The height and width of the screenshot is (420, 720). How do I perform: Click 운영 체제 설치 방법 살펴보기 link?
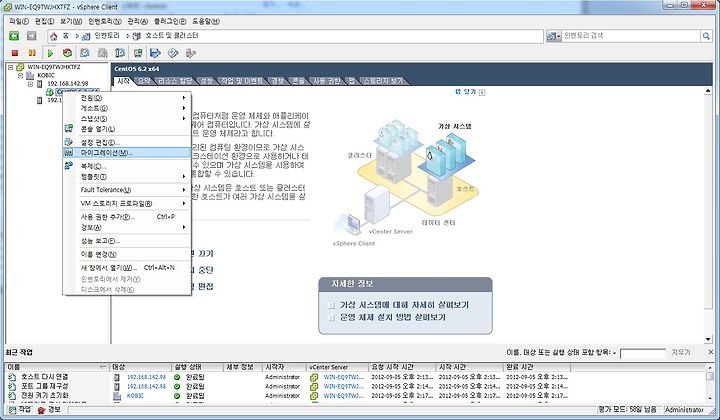pos(393,317)
